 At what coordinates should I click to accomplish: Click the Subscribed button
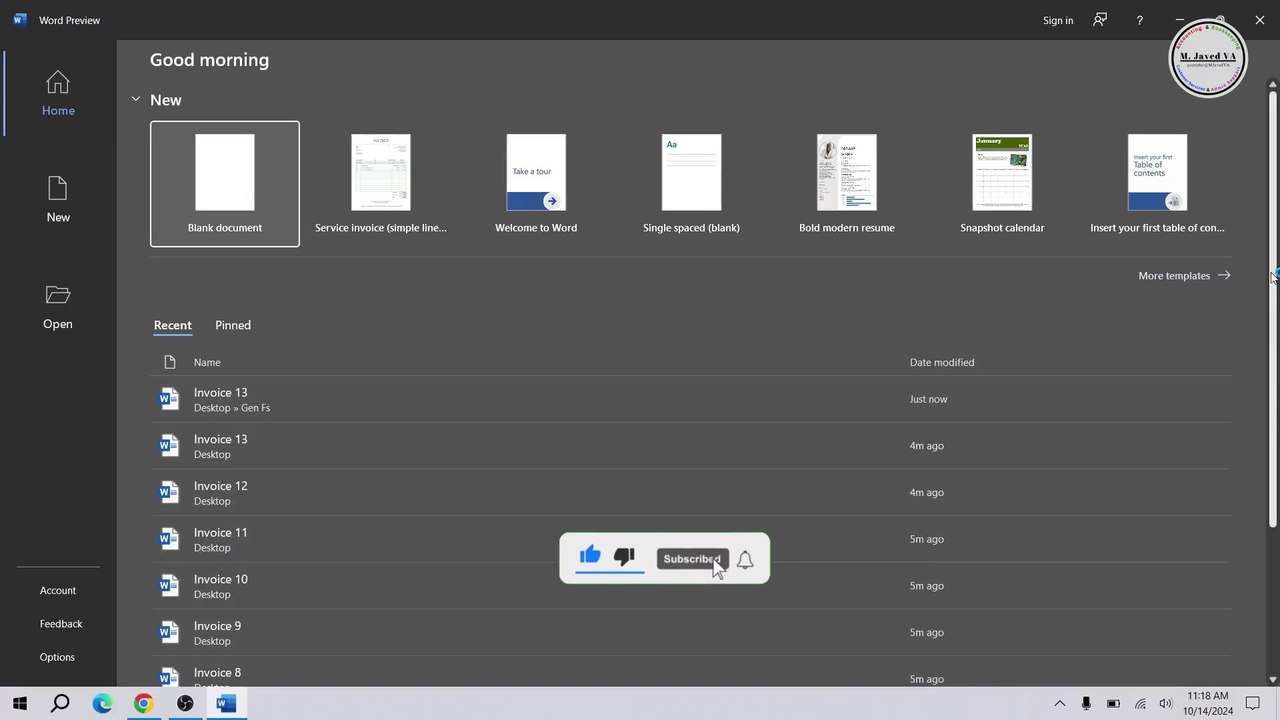click(x=692, y=559)
